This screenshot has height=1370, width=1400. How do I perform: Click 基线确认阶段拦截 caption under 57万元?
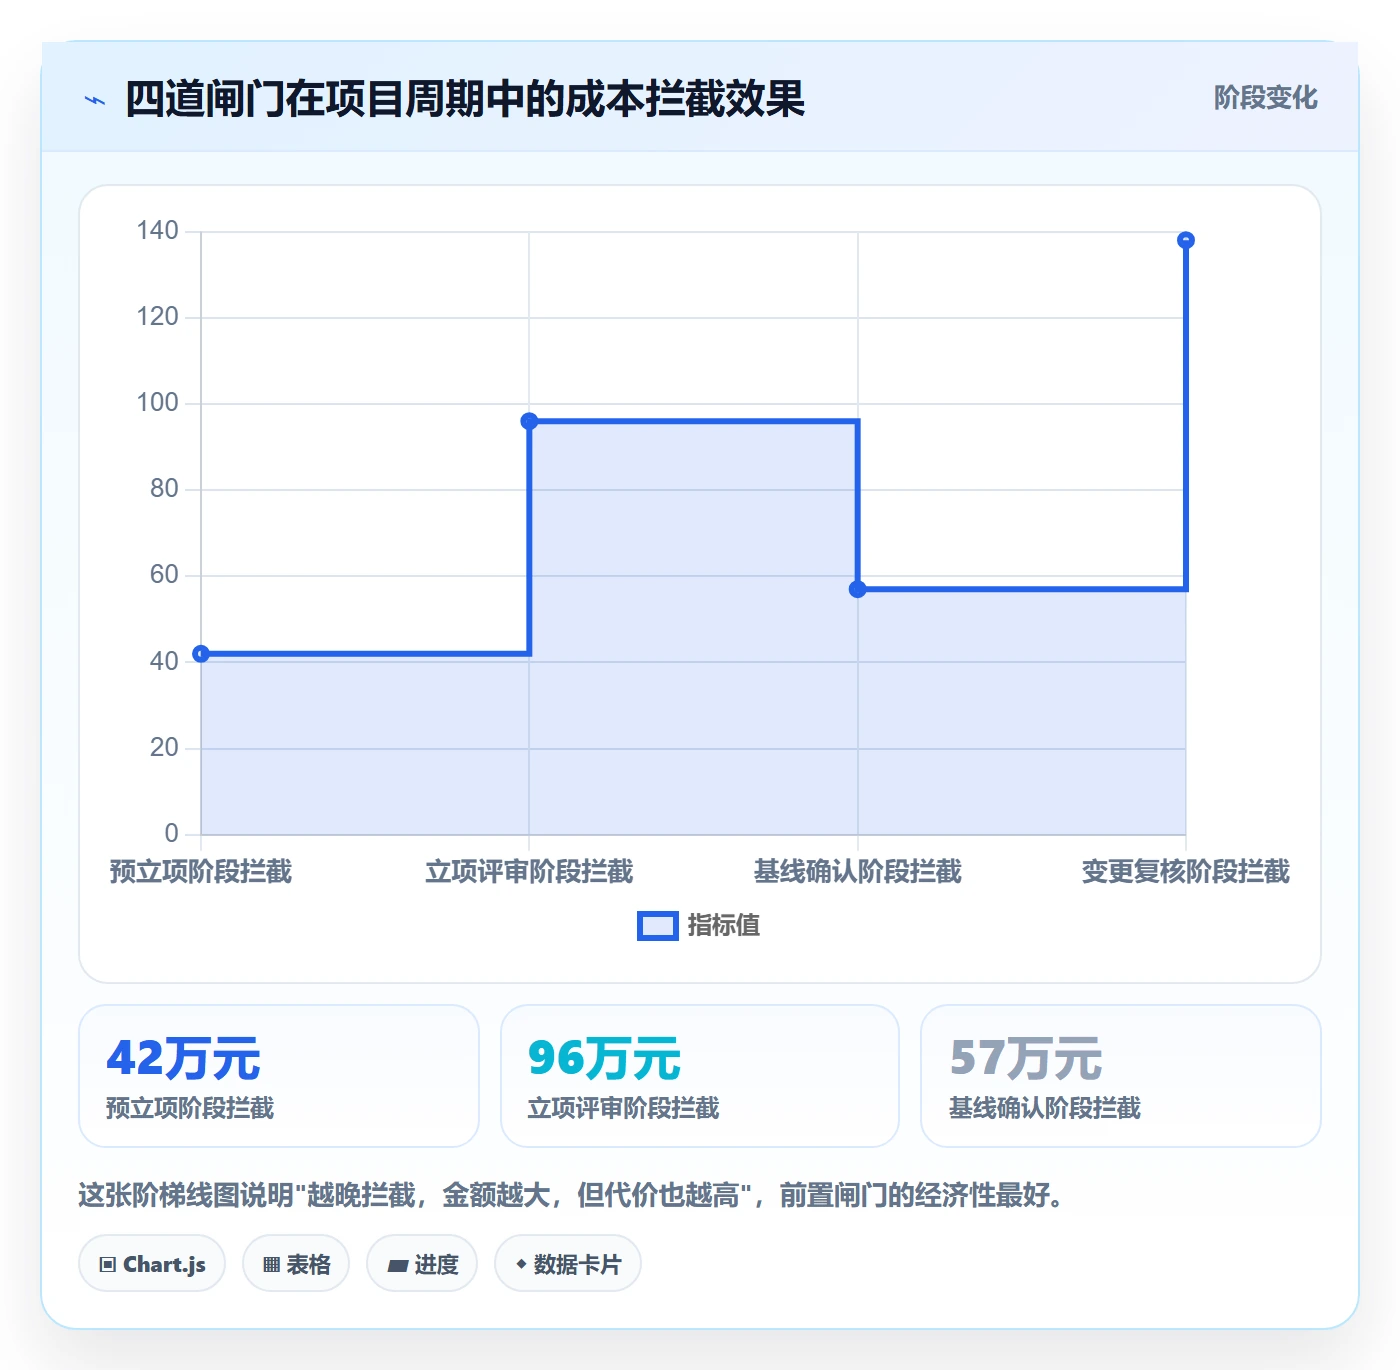click(1044, 1108)
